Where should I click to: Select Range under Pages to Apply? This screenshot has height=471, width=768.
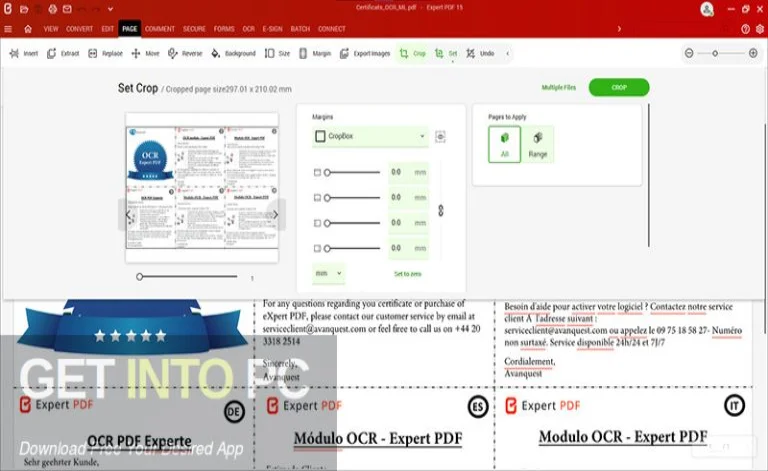tap(538, 144)
